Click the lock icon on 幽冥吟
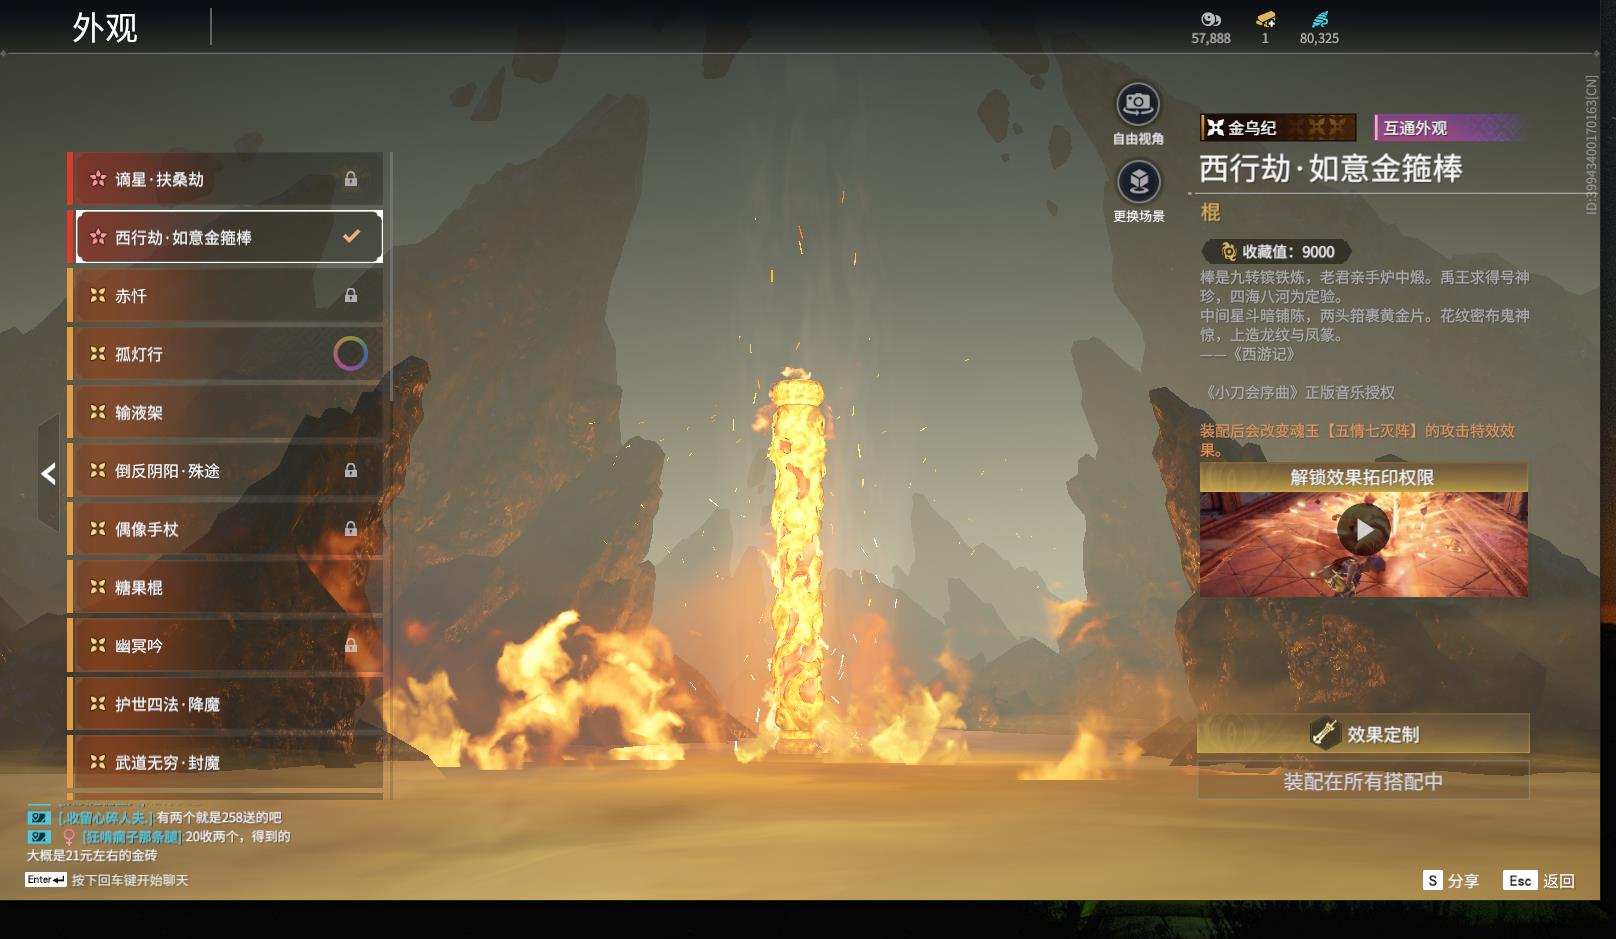Viewport: 1616px width, 939px height. point(351,645)
